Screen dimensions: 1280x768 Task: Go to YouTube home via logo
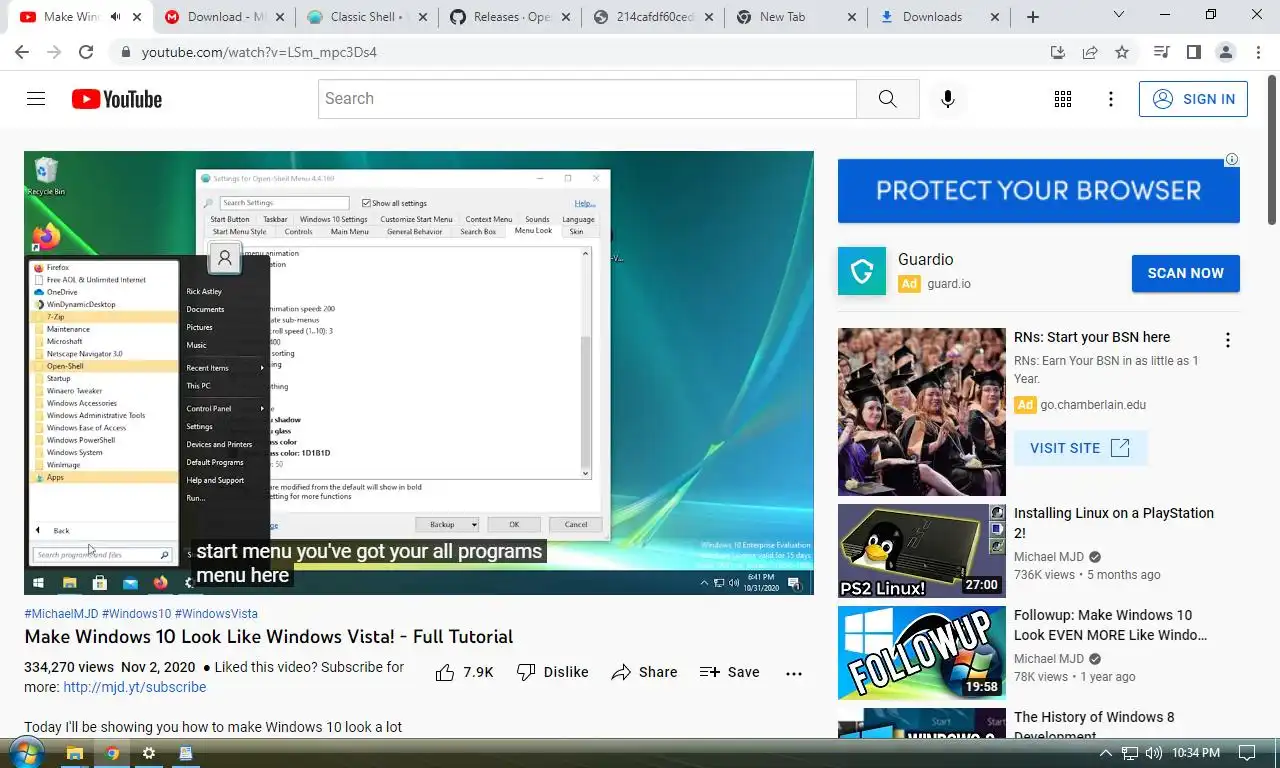point(117,99)
